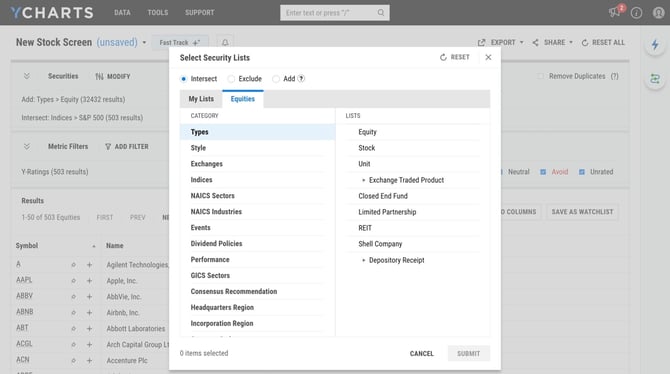Select the REIT list item
The width and height of the screenshot is (670, 374).
pos(413,228)
